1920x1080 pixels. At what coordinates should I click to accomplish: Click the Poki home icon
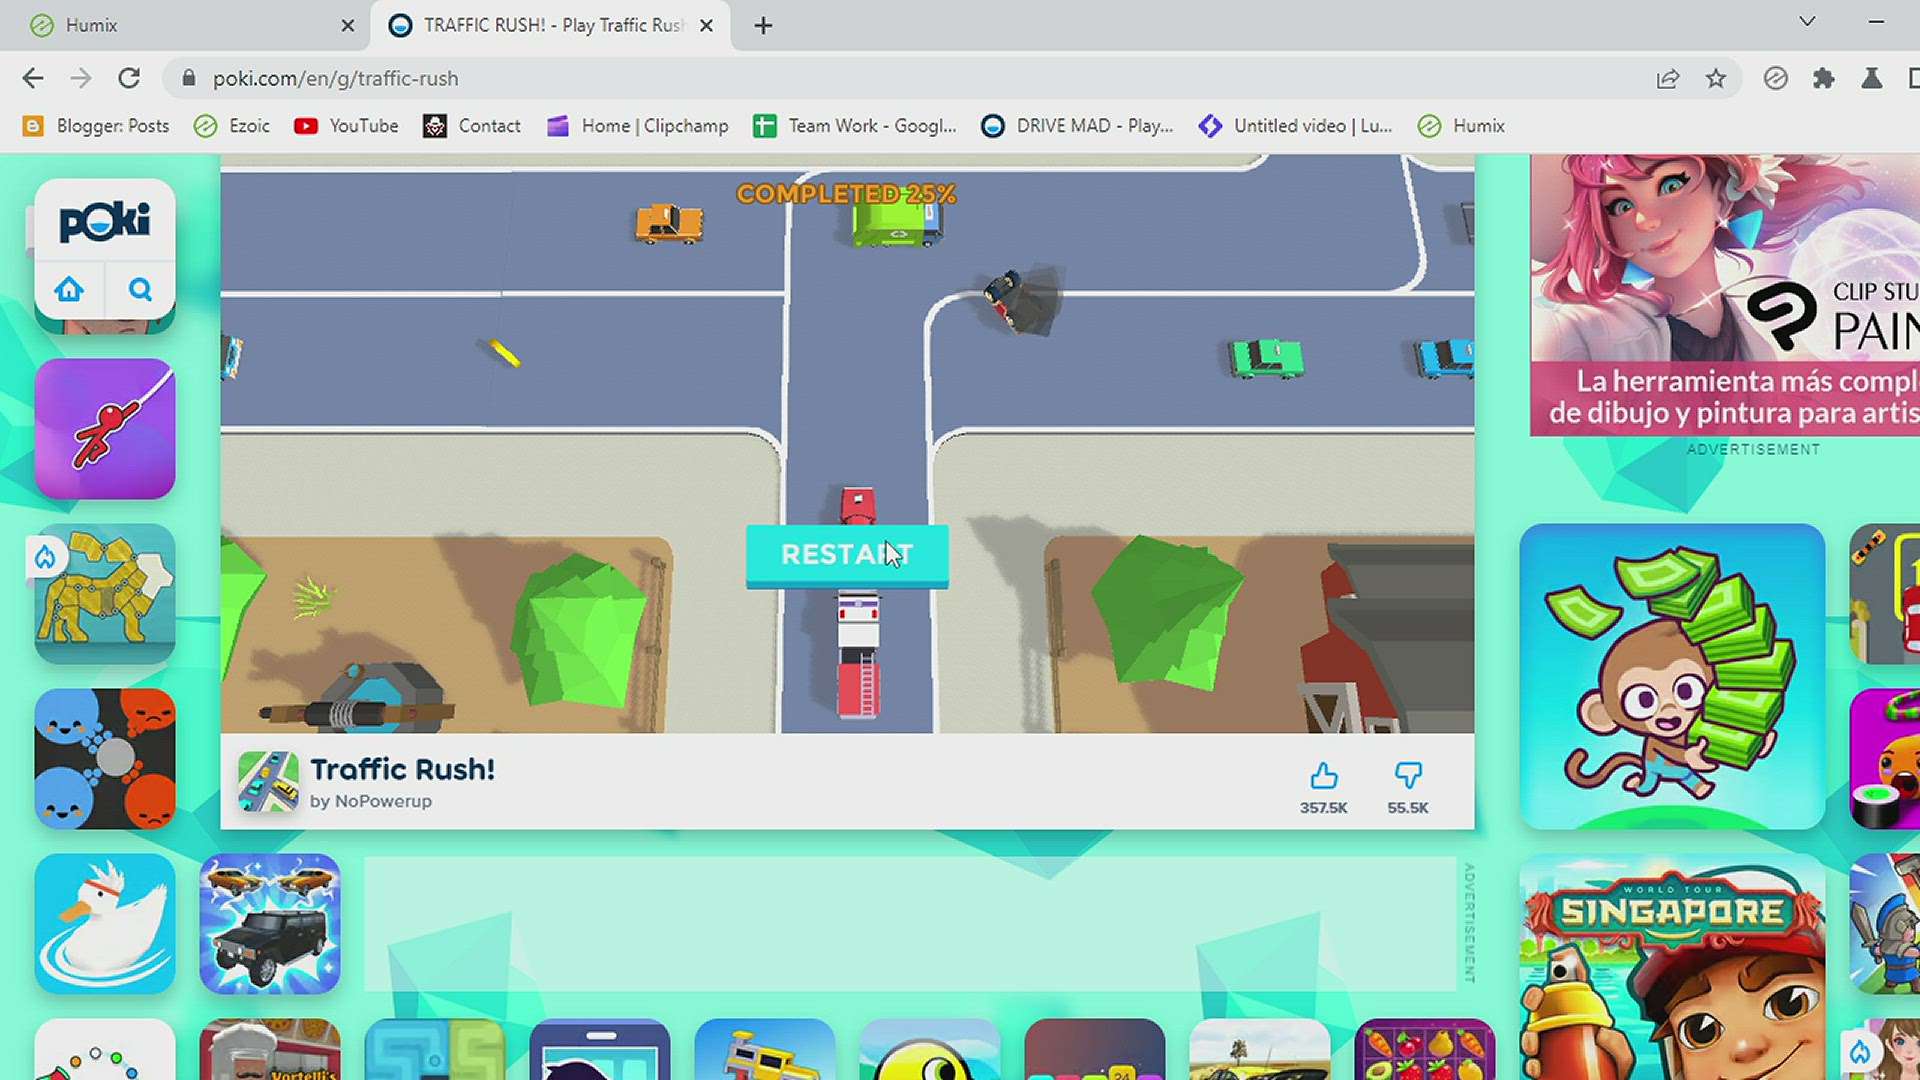(x=69, y=290)
